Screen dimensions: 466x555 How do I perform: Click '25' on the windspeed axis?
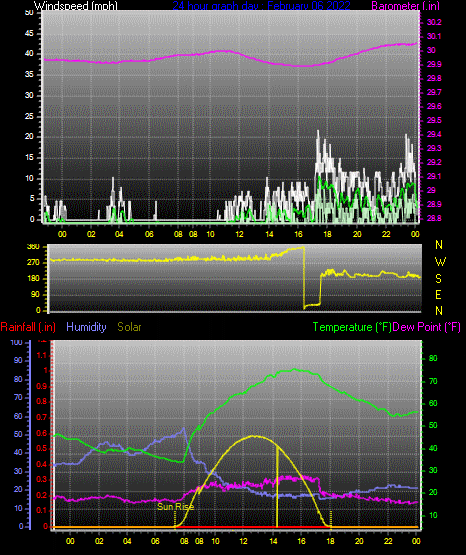(29, 116)
